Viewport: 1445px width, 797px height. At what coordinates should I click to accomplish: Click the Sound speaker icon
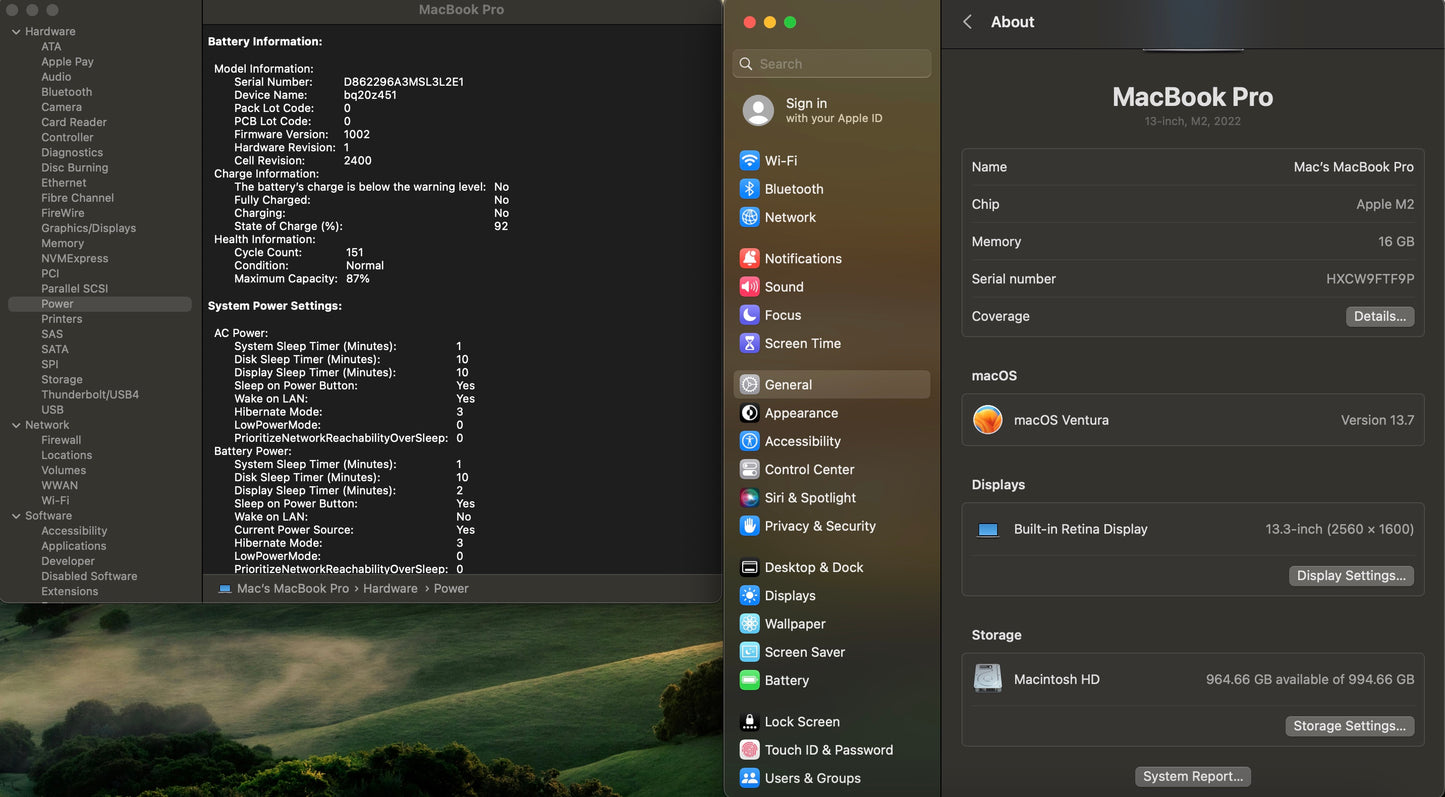pyautogui.click(x=749, y=286)
